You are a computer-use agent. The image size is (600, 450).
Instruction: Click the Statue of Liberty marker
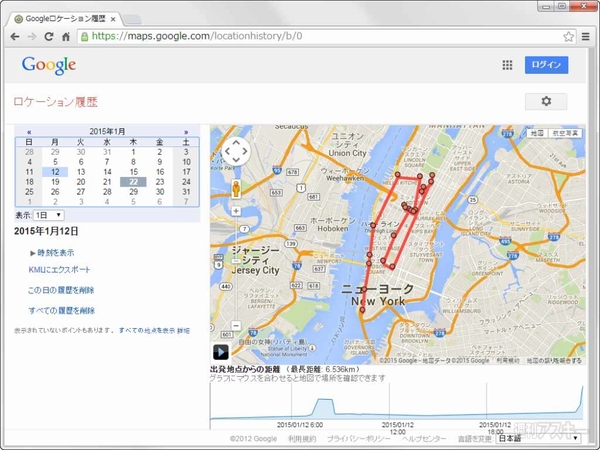312,348
